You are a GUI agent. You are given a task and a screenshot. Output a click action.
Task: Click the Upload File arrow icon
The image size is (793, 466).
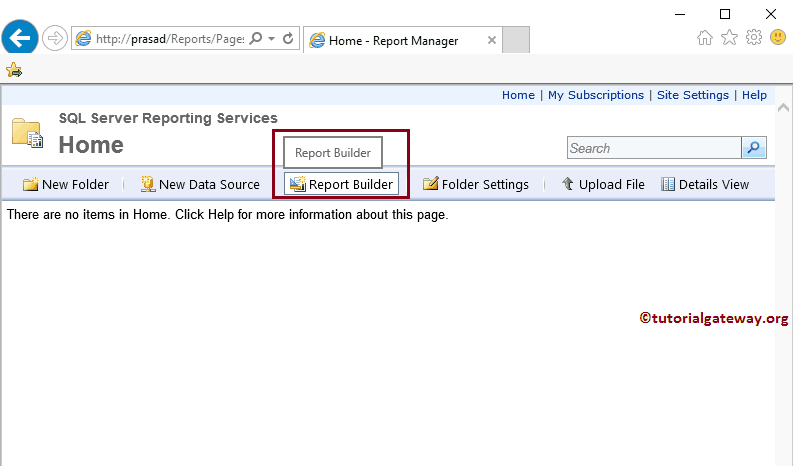click(568, 184)
